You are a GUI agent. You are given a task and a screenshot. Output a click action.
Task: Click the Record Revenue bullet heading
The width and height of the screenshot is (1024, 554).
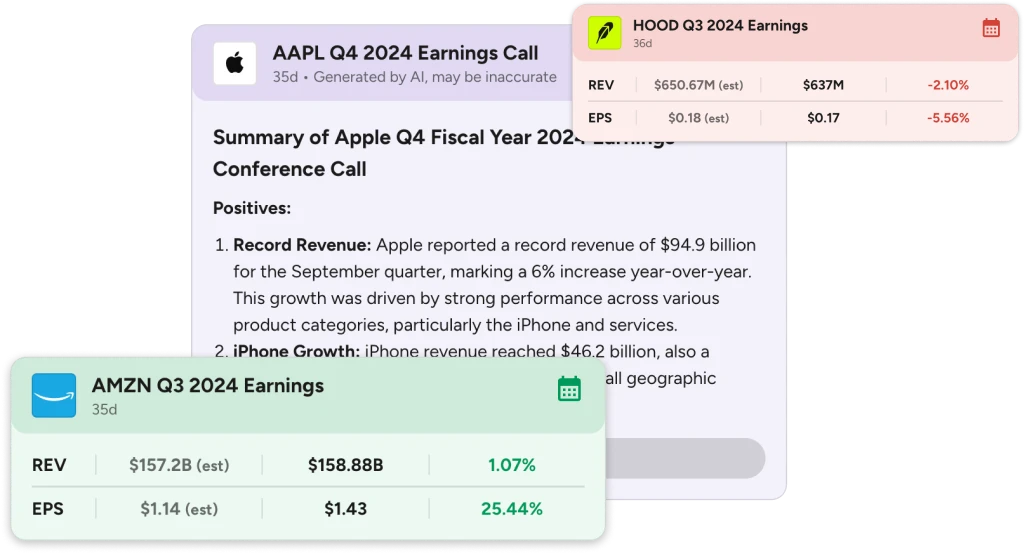click(302, 245)
